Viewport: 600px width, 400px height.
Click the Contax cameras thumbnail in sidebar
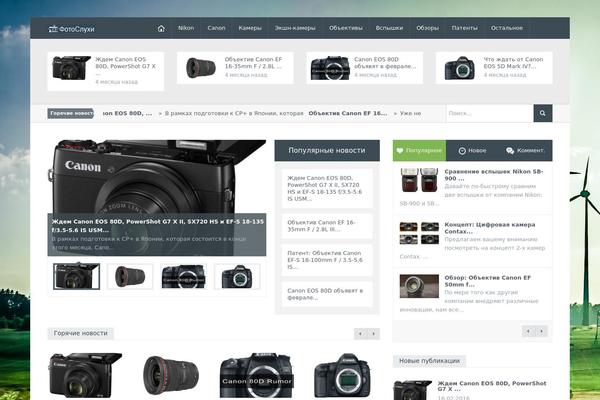419,233
